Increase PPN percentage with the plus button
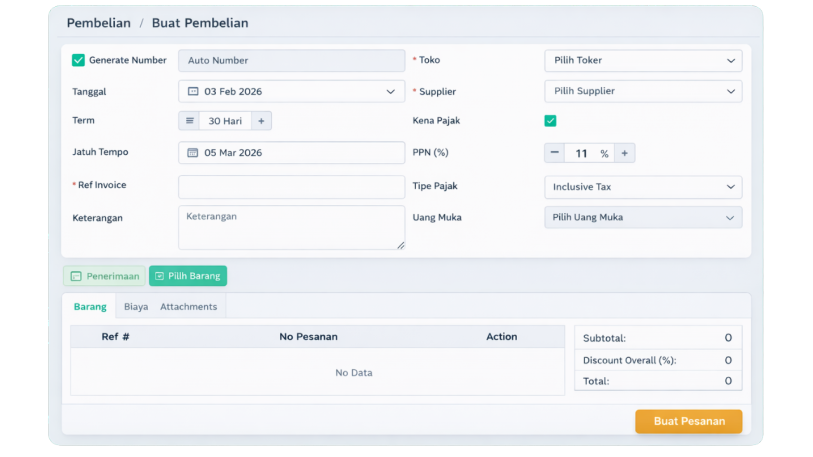This screenshot has height=457, width=813. [x=624, y=154]
